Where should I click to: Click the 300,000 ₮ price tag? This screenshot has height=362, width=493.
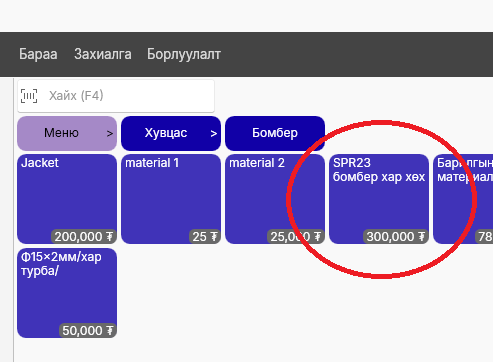point(396,237)
